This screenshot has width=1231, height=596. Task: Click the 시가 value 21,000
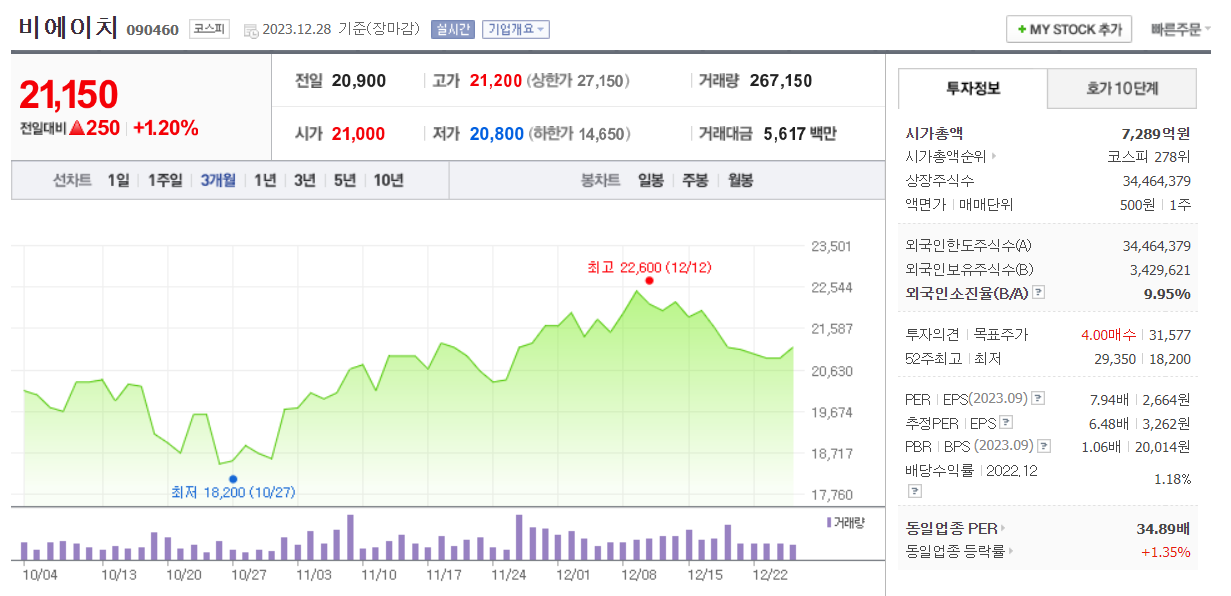pyautogui.click(x=359, y=134)
